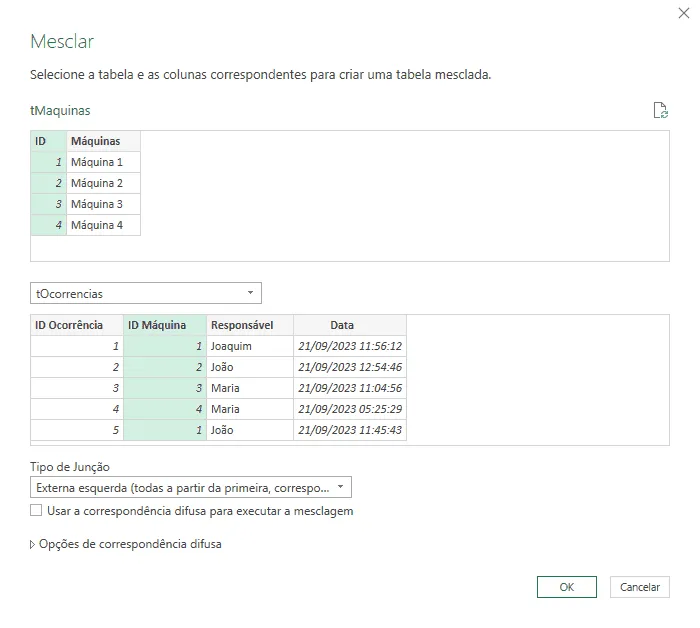Open the Tipo de Junção dropdown

(191, 487)
